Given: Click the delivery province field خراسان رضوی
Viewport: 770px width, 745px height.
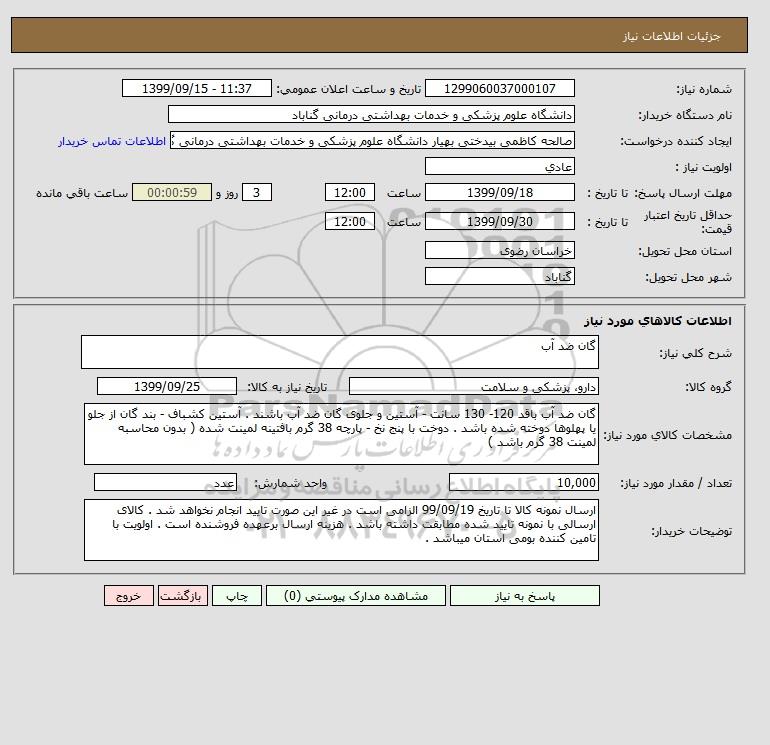Looking at the screenshot, I should pos(499,250).
